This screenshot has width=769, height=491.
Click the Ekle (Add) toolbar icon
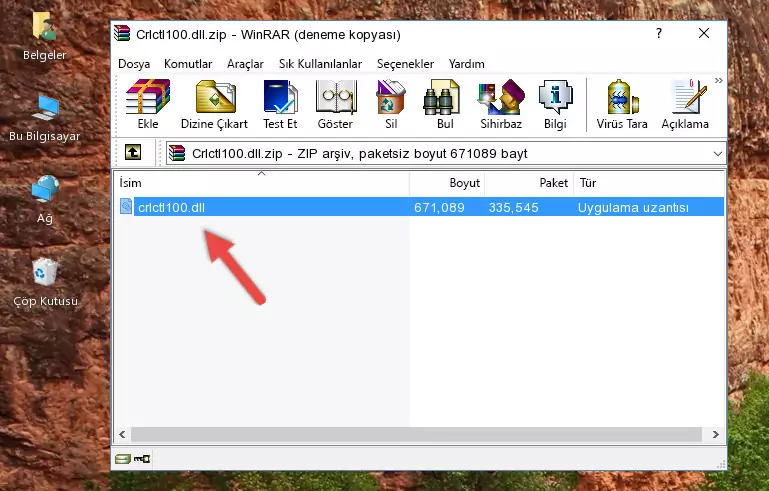point(148,97)
